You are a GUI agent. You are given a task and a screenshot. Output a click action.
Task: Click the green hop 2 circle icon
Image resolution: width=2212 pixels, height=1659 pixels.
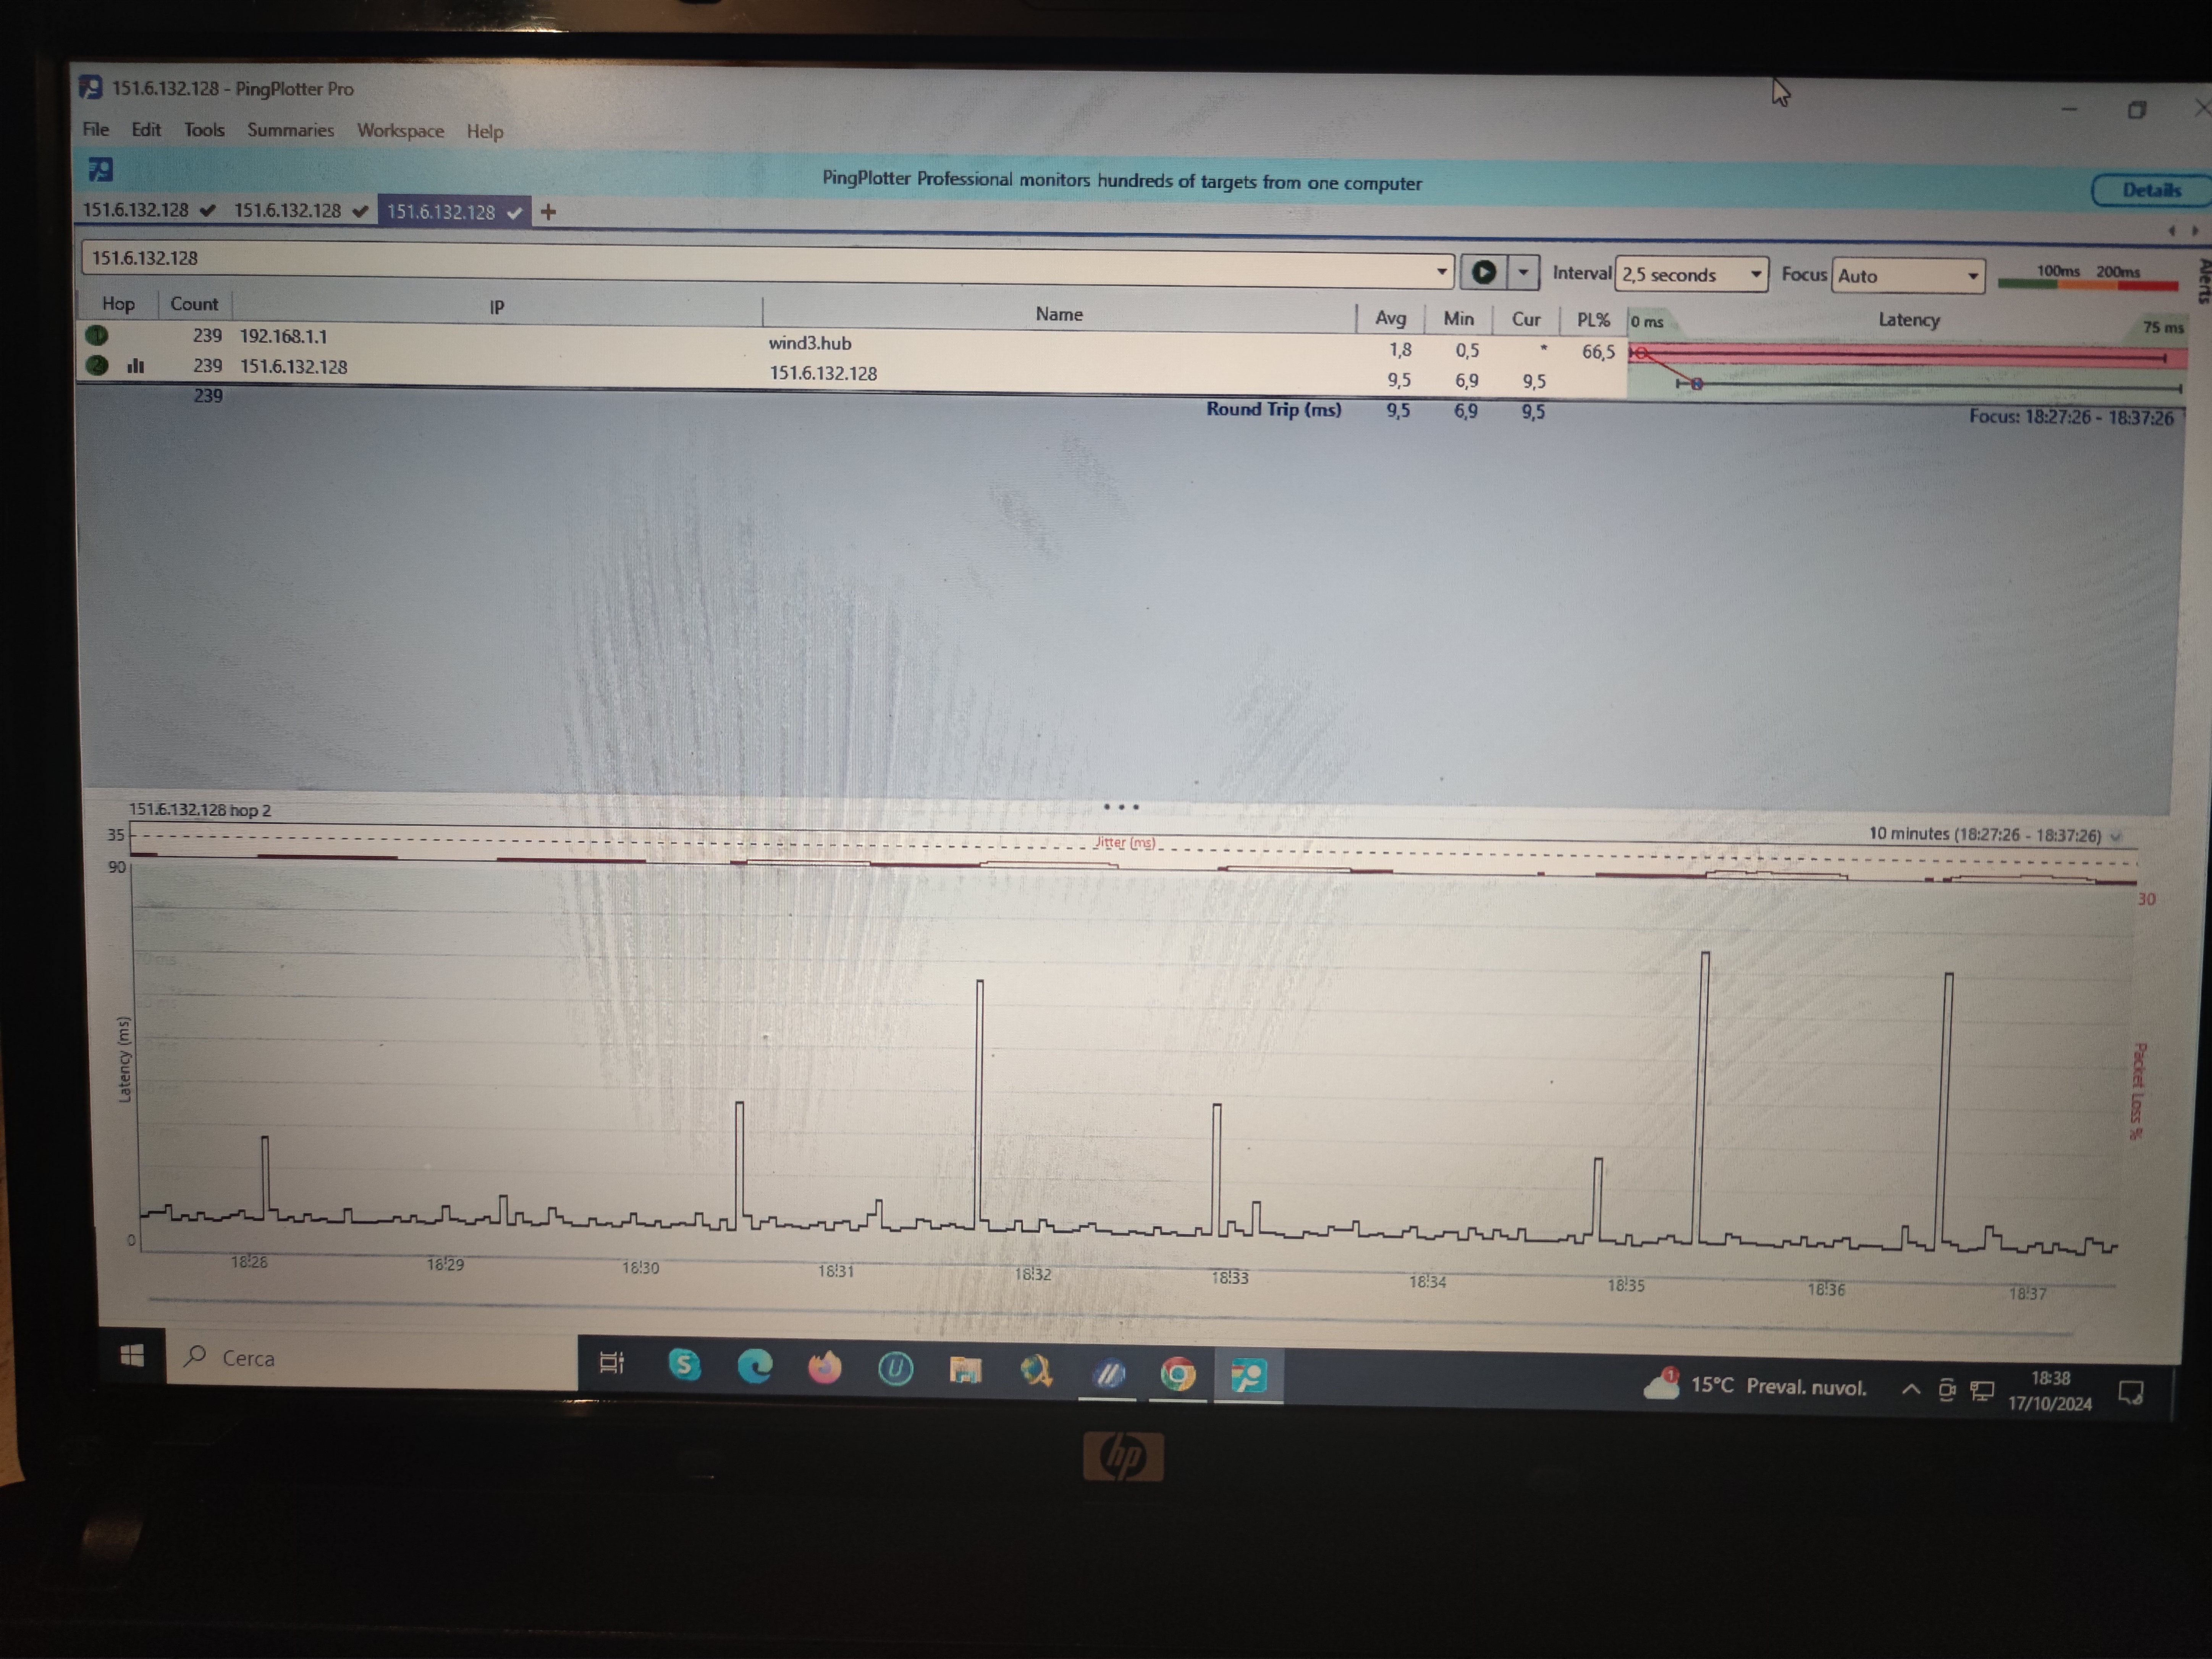[97, 365]
